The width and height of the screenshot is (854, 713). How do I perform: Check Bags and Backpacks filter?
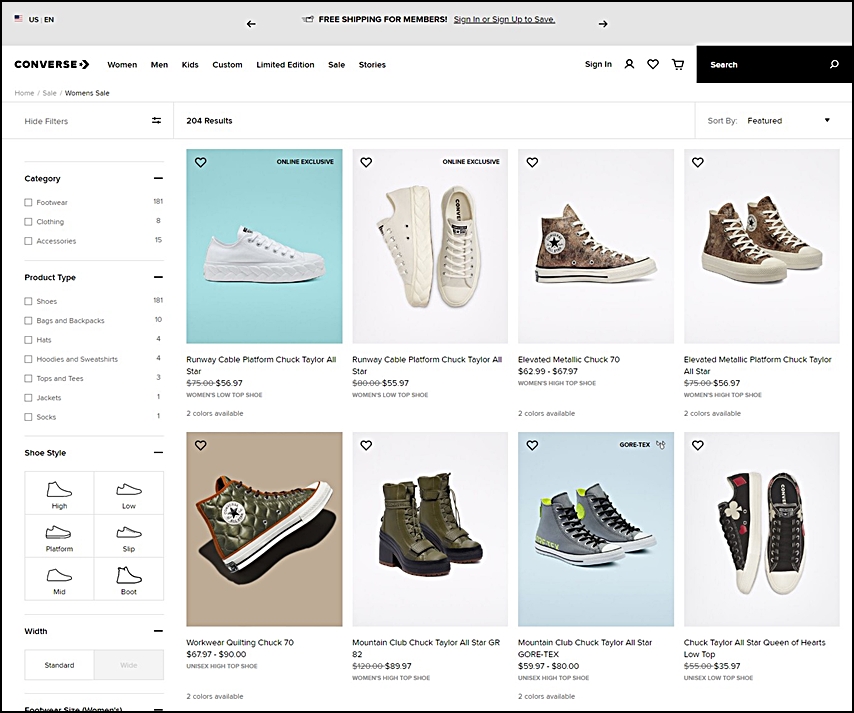coord(28,321)
